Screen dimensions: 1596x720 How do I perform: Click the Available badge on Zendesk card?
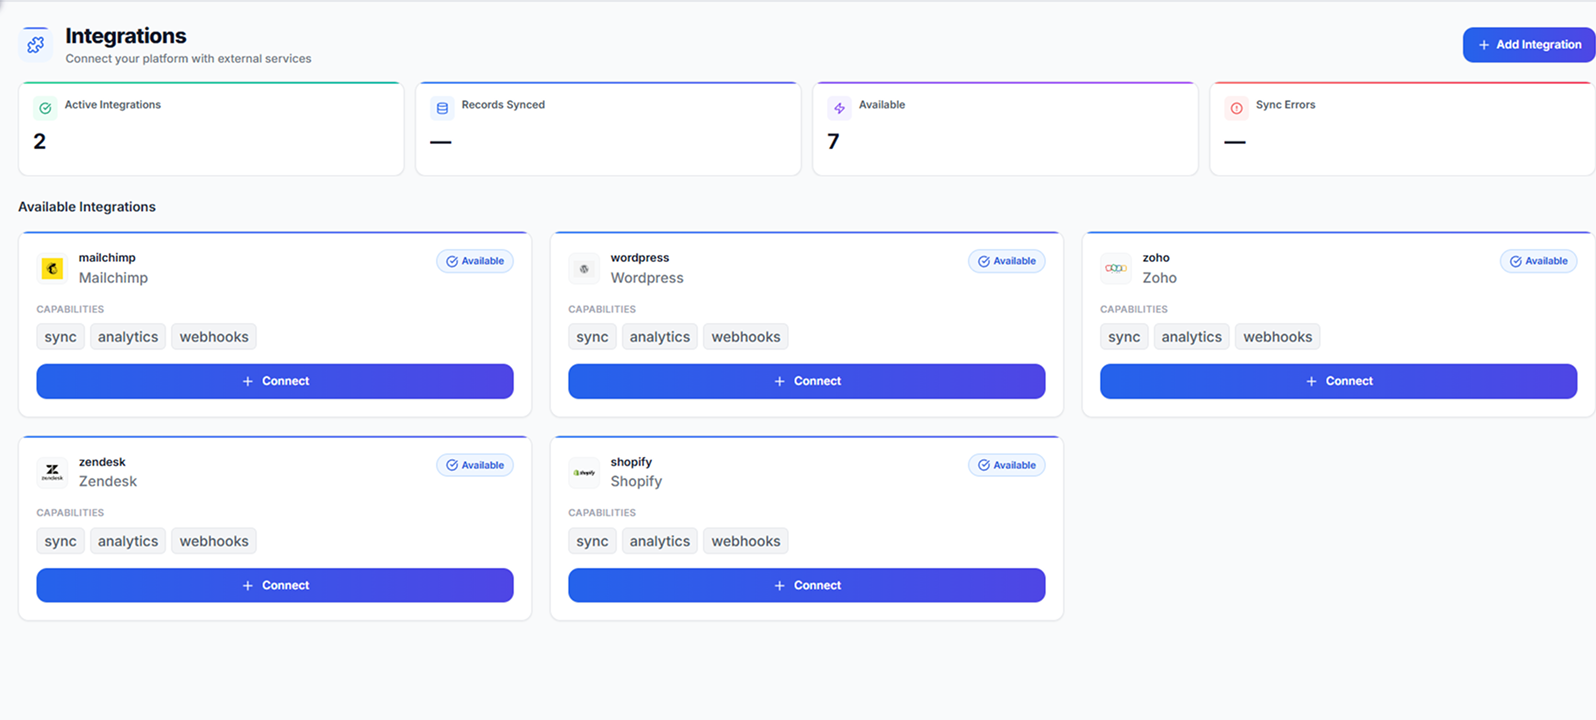tap(475, 465)
